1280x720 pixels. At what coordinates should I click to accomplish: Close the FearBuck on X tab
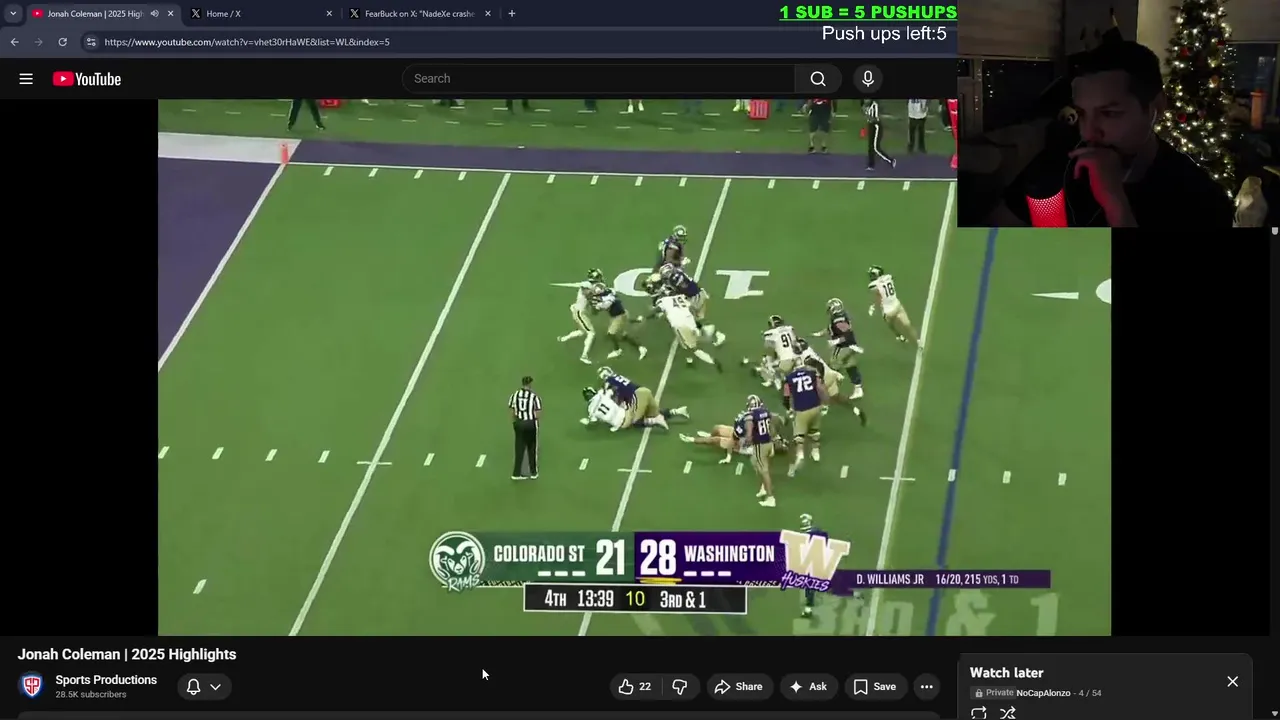(488, 14)
